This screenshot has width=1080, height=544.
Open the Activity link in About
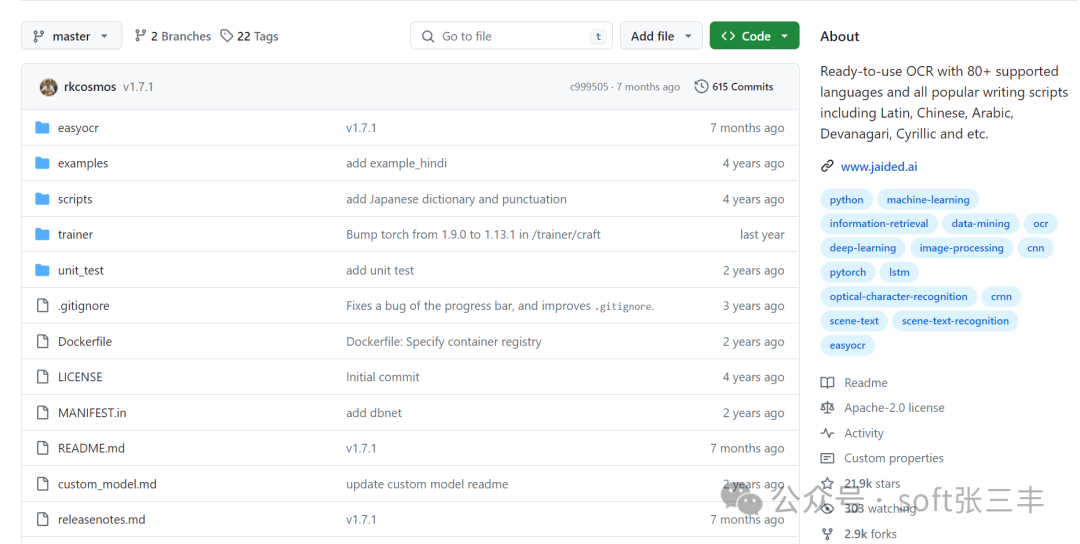863,434
